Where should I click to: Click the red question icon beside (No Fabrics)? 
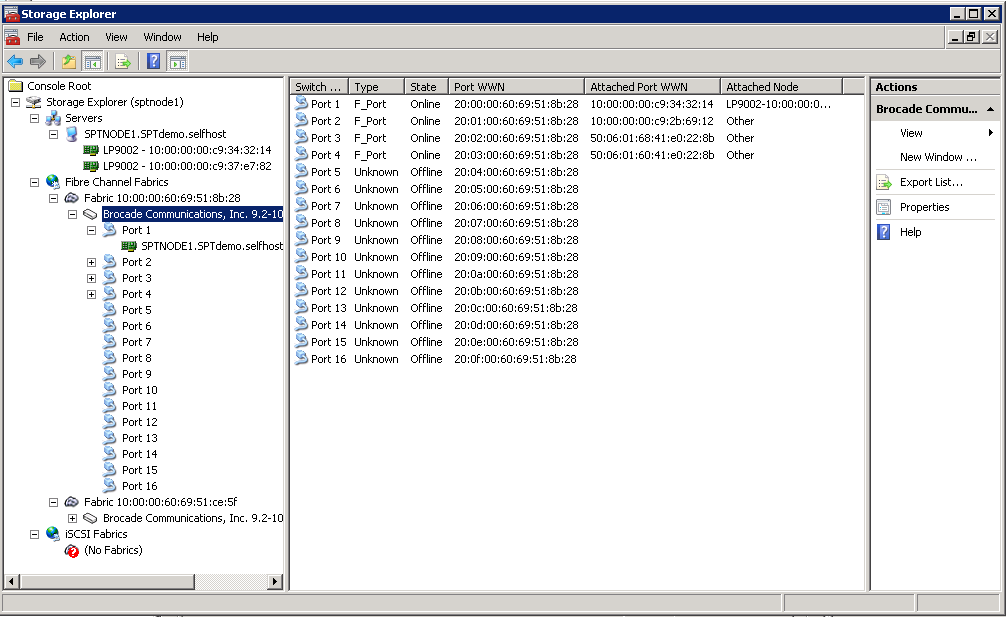(72, 550)
